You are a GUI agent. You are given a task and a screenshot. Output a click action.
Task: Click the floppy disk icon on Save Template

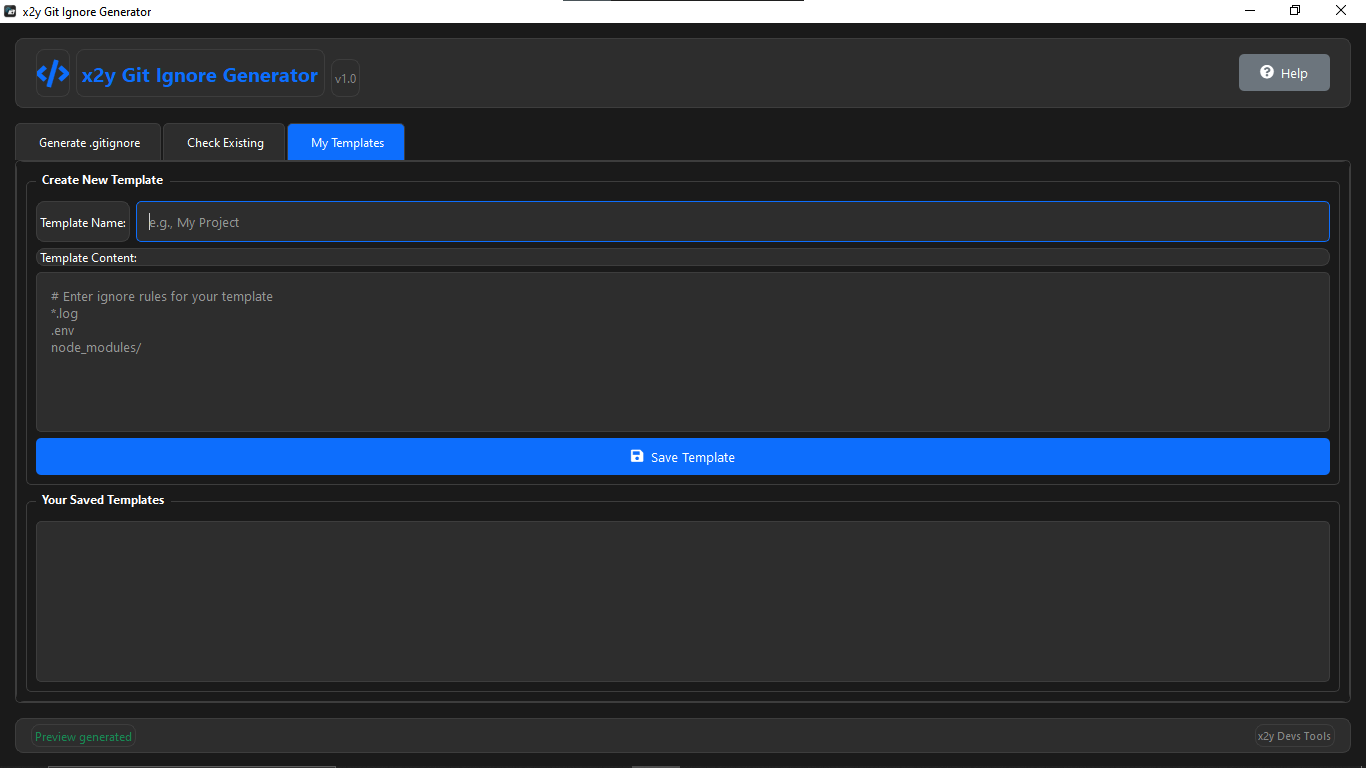click(x=637, y=456)
